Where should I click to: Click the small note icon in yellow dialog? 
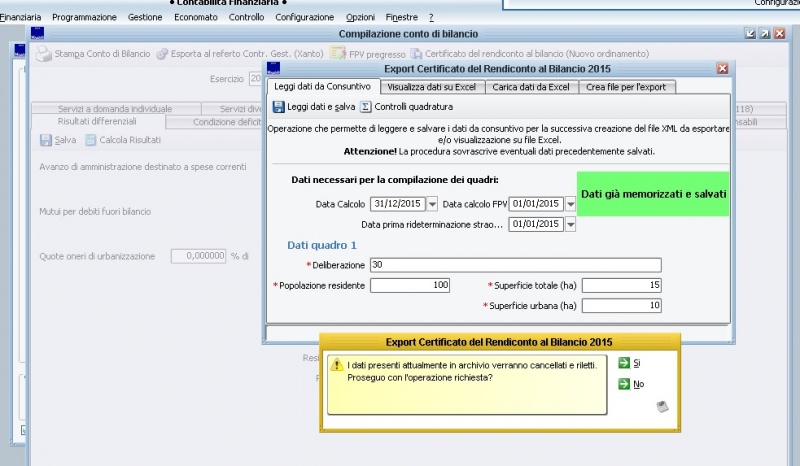662,407
